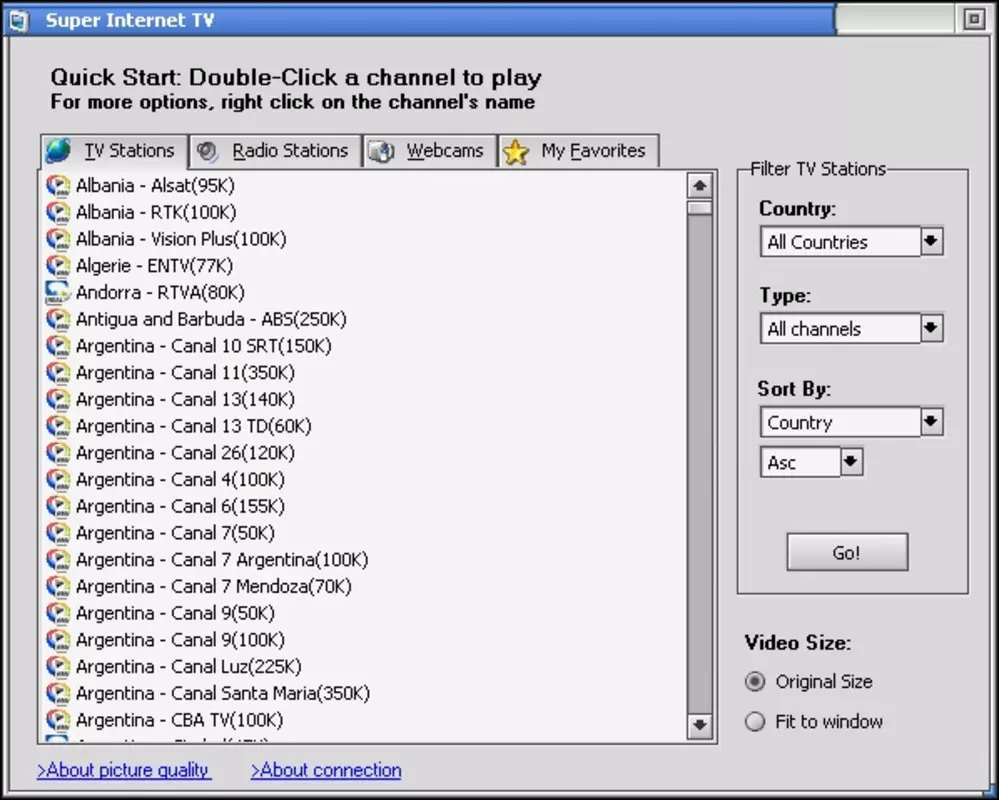
Task: Select Albania - RTK(100K) channel name
Action: (156, 213)
